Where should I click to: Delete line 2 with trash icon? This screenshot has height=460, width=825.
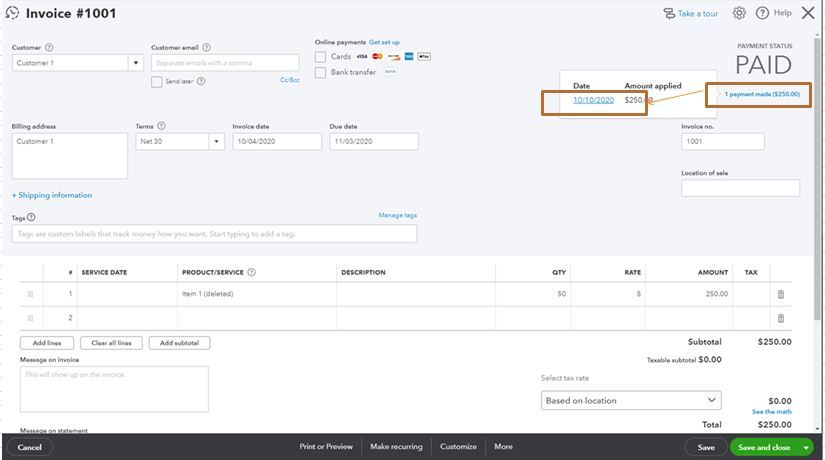781,318
